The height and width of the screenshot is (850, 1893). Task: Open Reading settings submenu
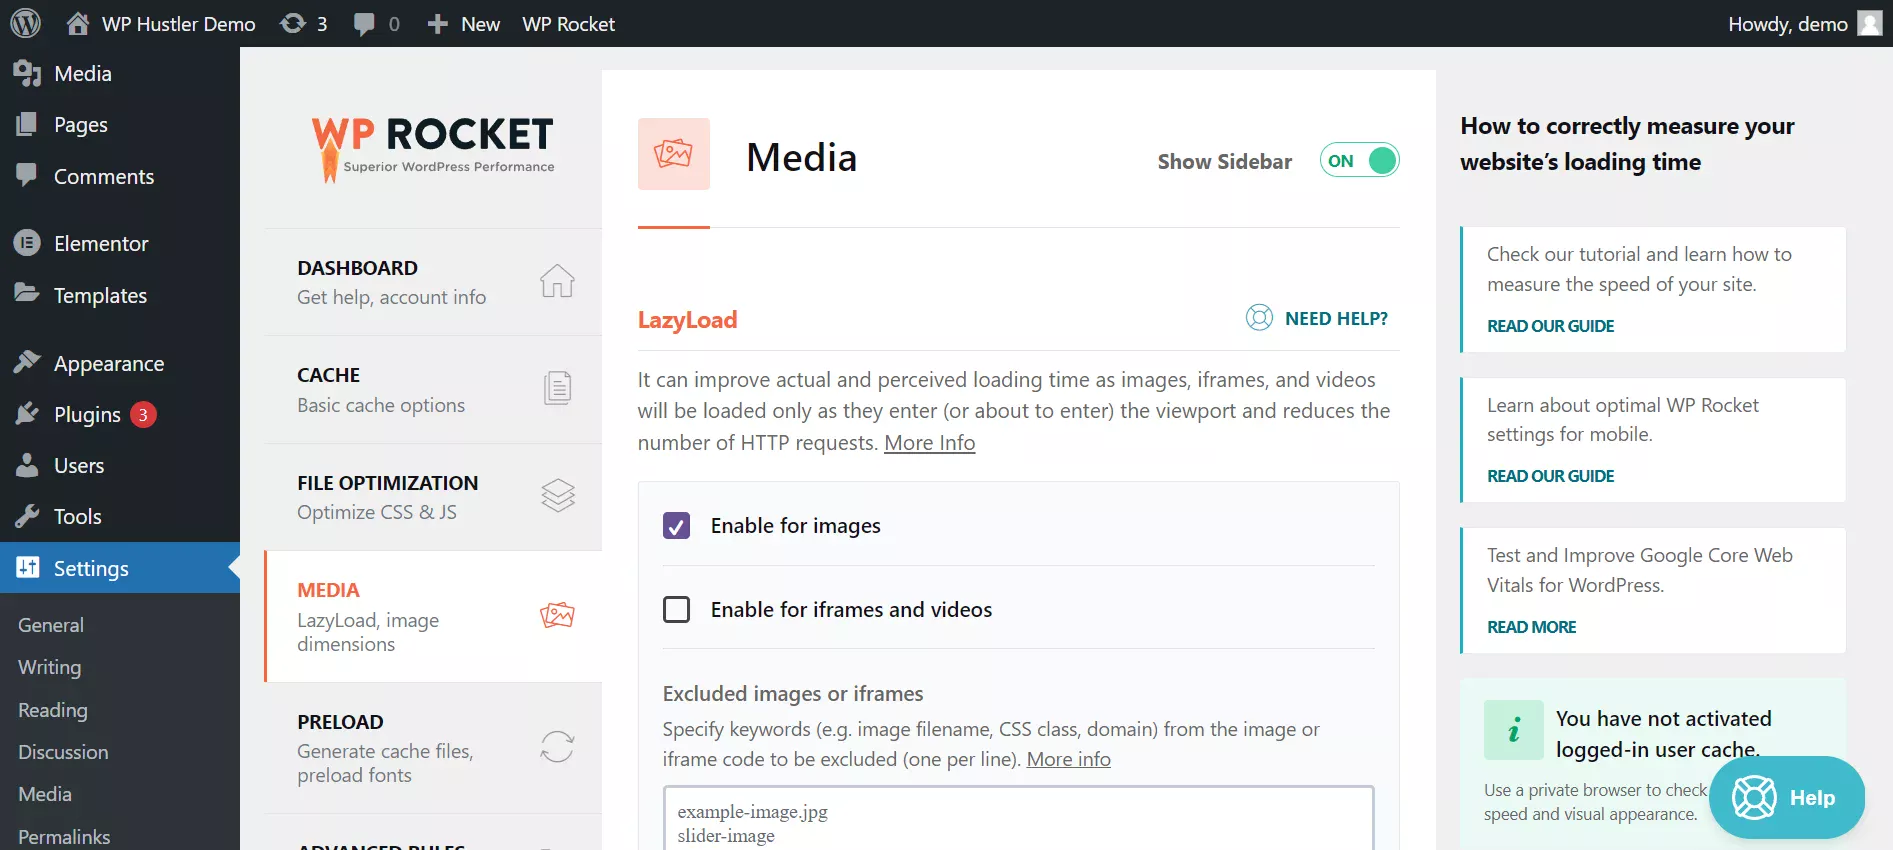pos(53,710)
